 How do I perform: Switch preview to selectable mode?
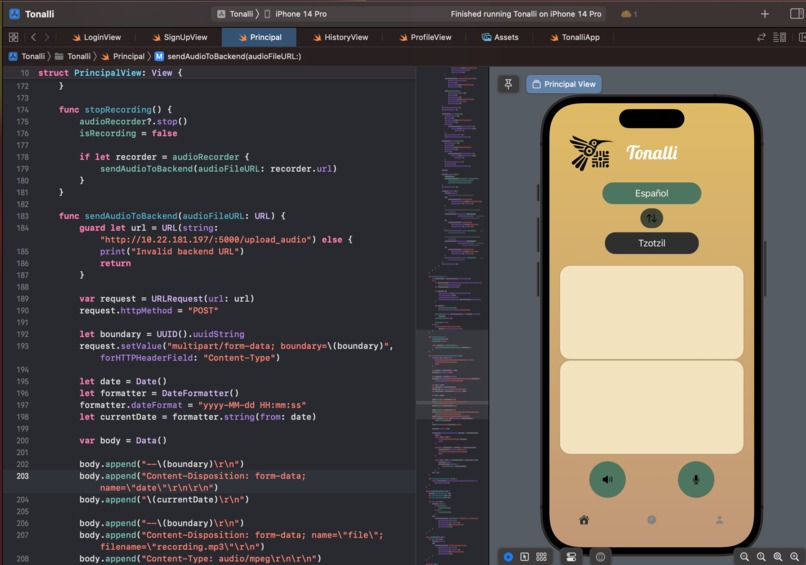(x=524, y=557)
